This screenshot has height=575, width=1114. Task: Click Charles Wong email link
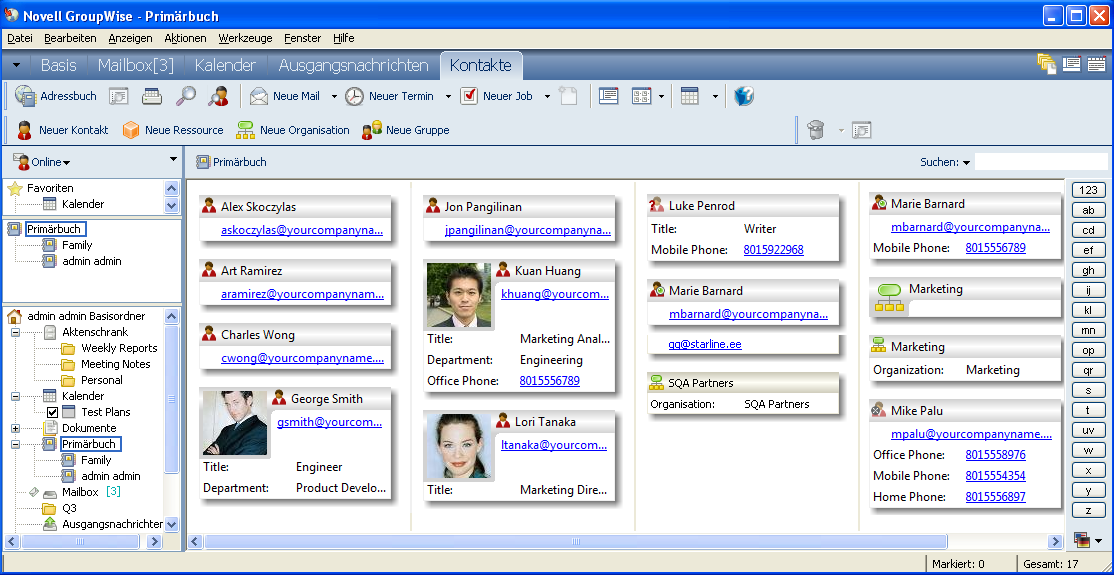[302, 358]
